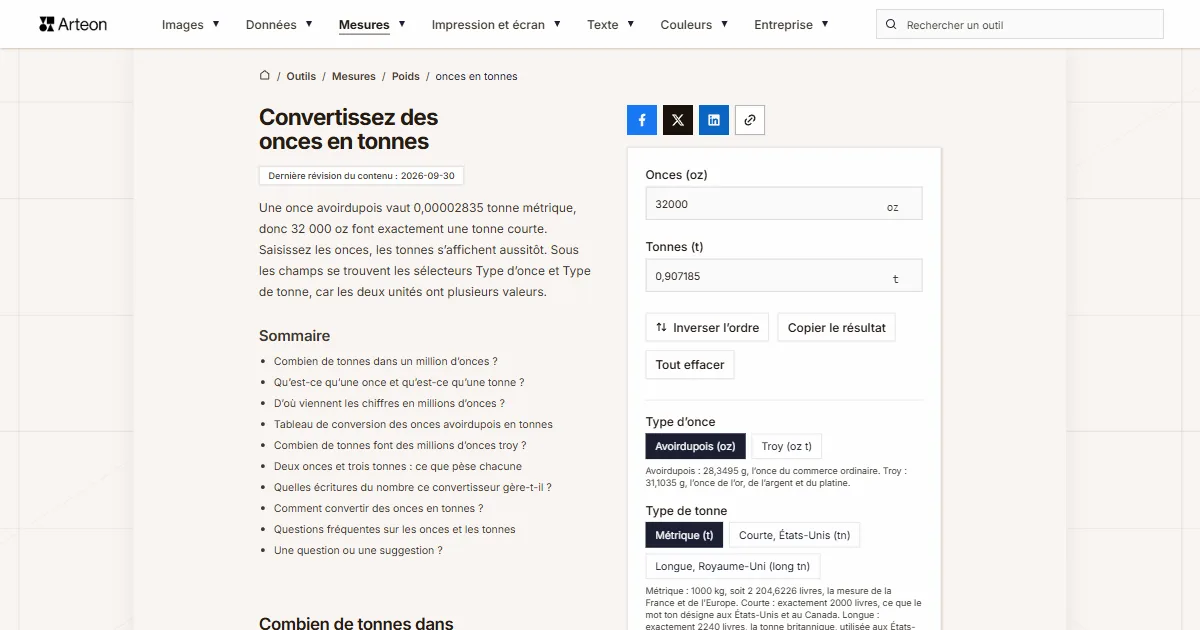Open Mesures breadcrumb link
This screenshot has width=1200, height=630.
[x=354, y=76]
